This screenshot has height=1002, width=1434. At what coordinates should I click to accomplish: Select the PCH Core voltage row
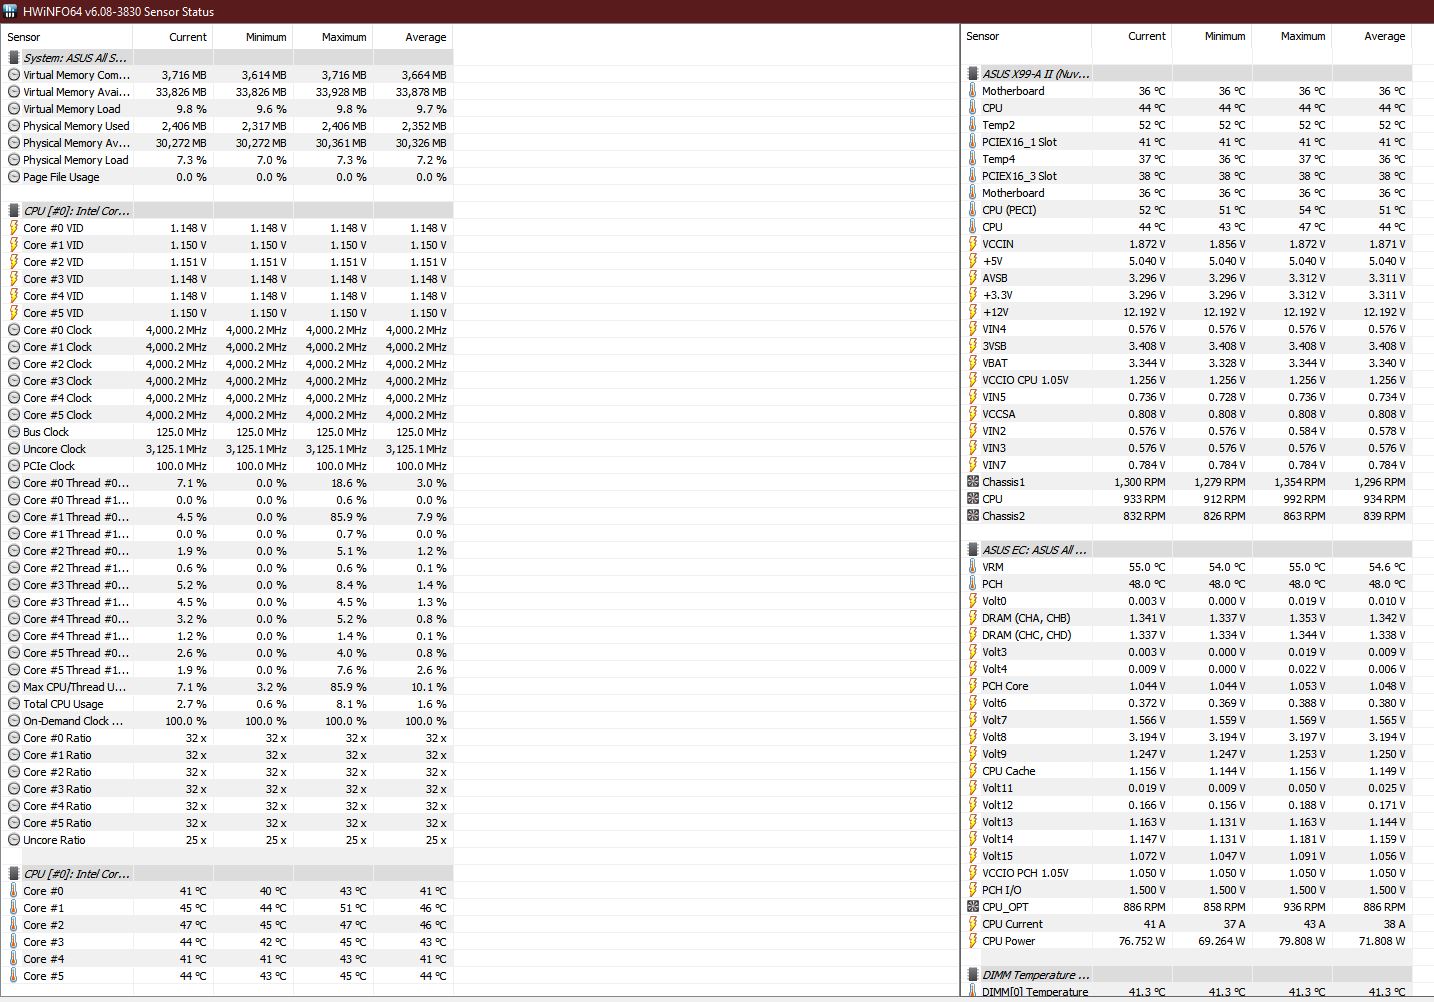[x=1189, y=686]
